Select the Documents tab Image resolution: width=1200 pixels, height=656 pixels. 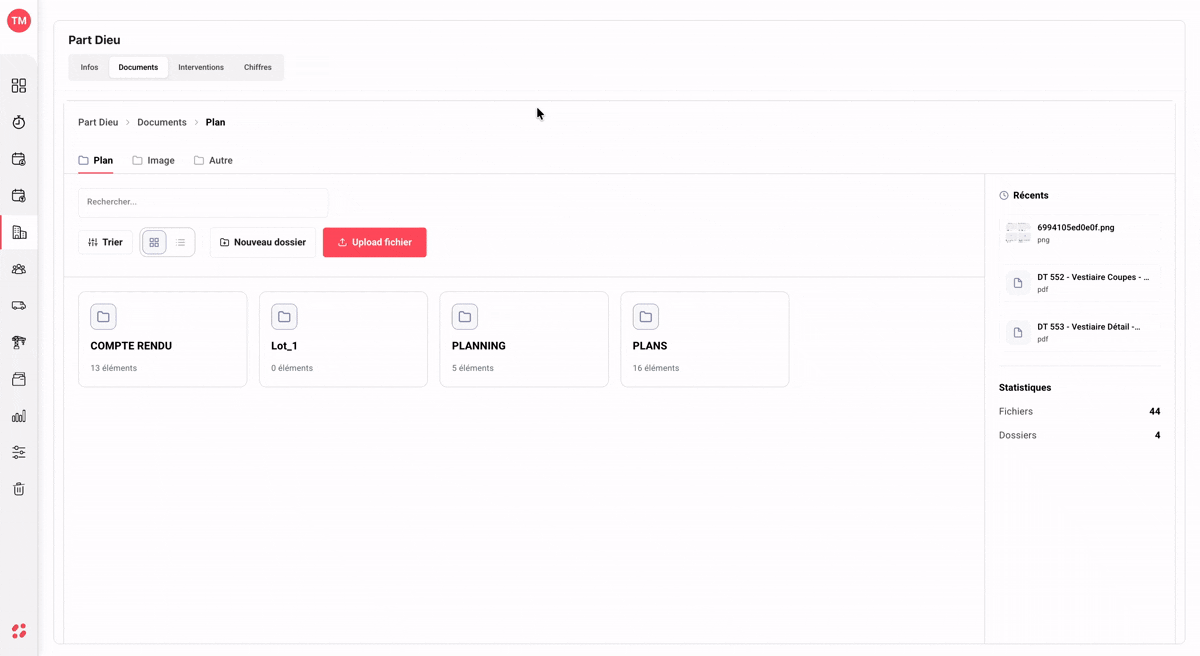[x=138, y=67]
